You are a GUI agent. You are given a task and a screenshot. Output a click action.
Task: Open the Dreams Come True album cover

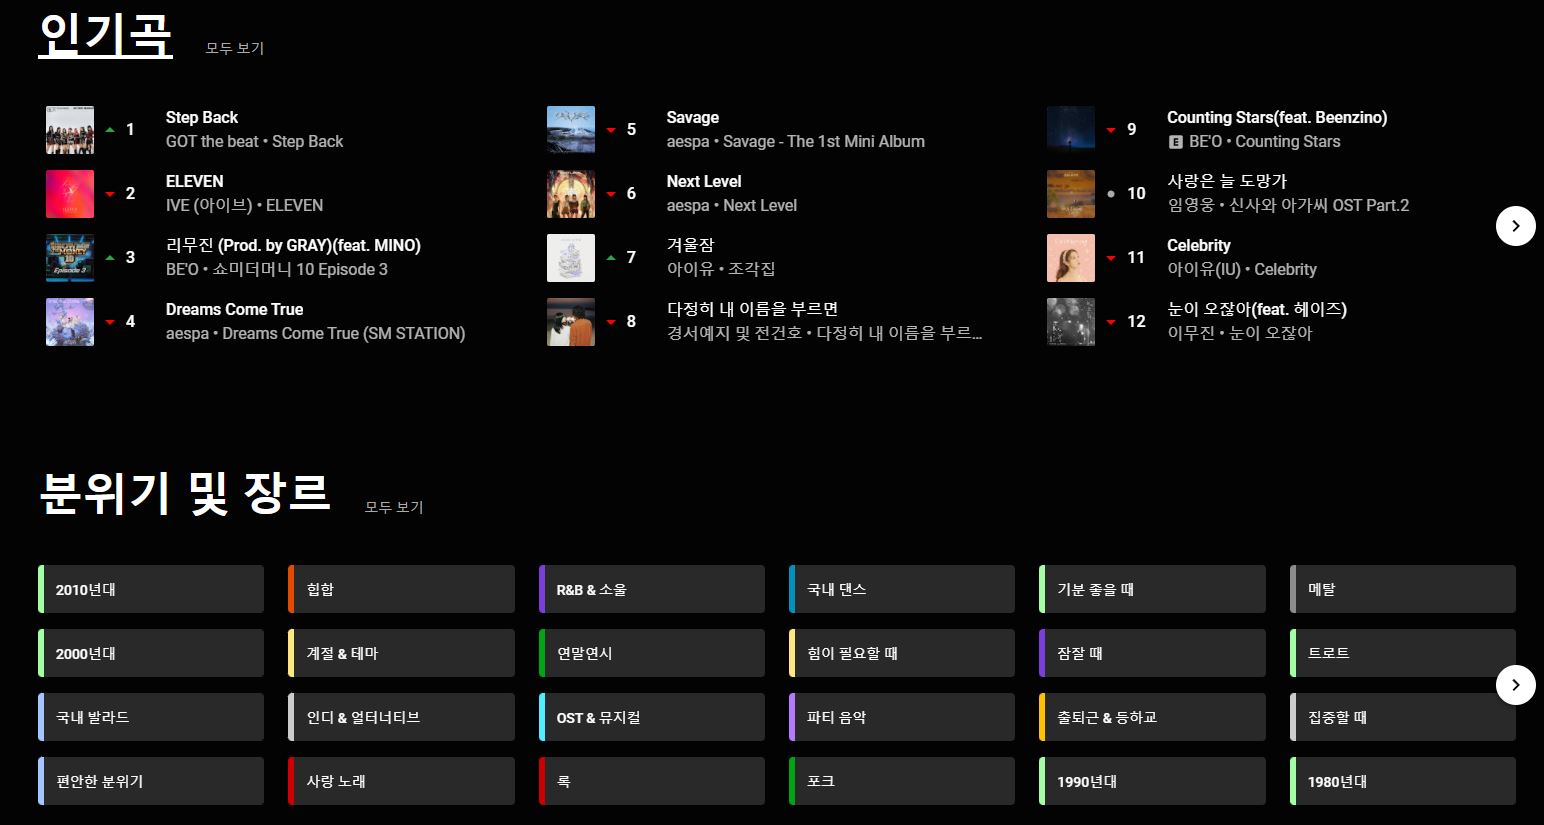point(70,322)
